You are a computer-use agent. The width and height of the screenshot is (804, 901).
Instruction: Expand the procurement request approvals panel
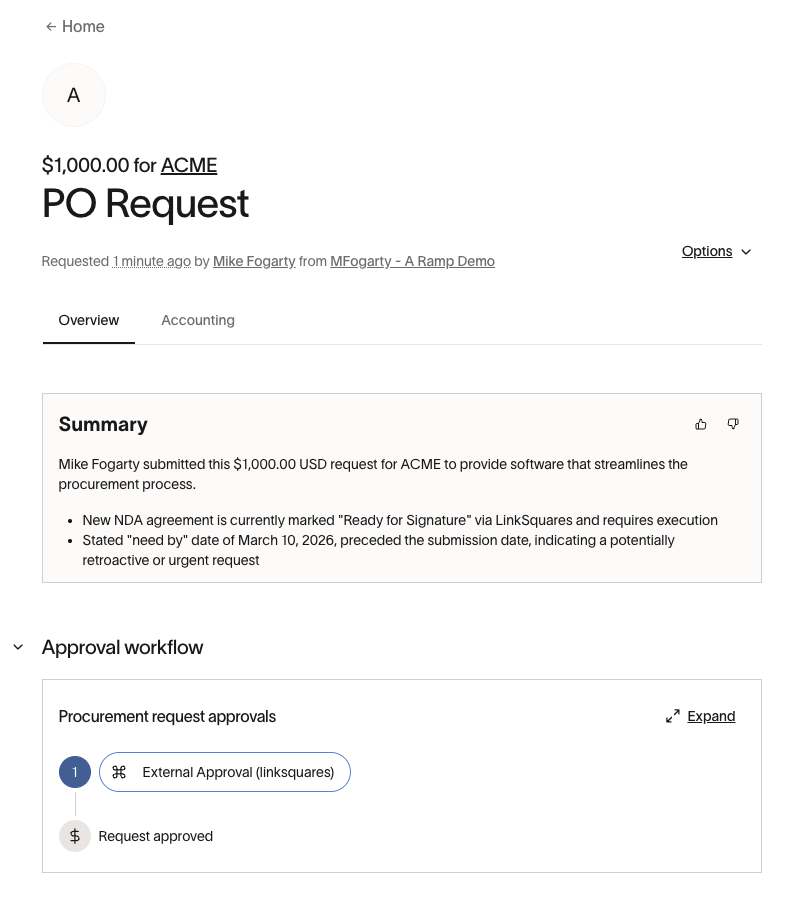[x=711, y=716]
